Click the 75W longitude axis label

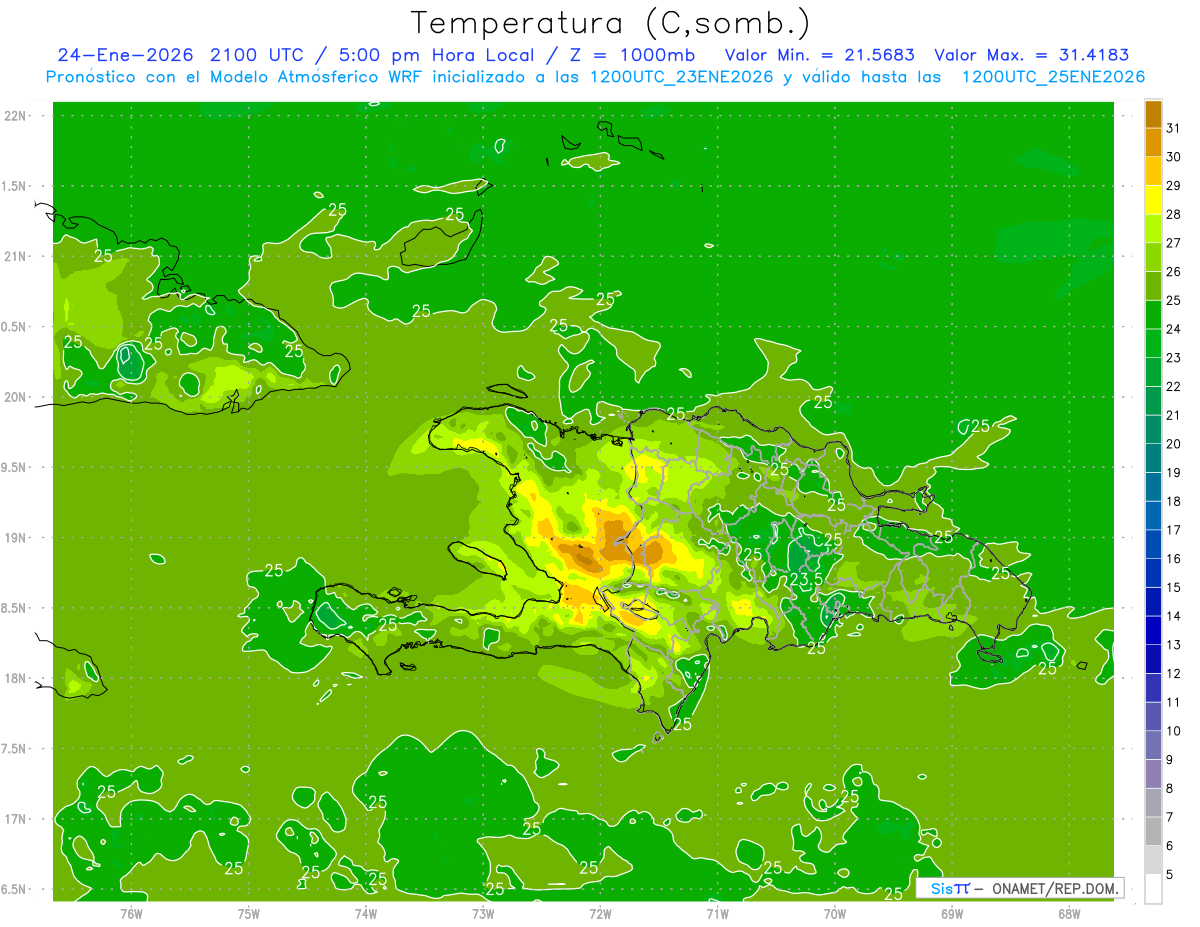pos(249,914)
